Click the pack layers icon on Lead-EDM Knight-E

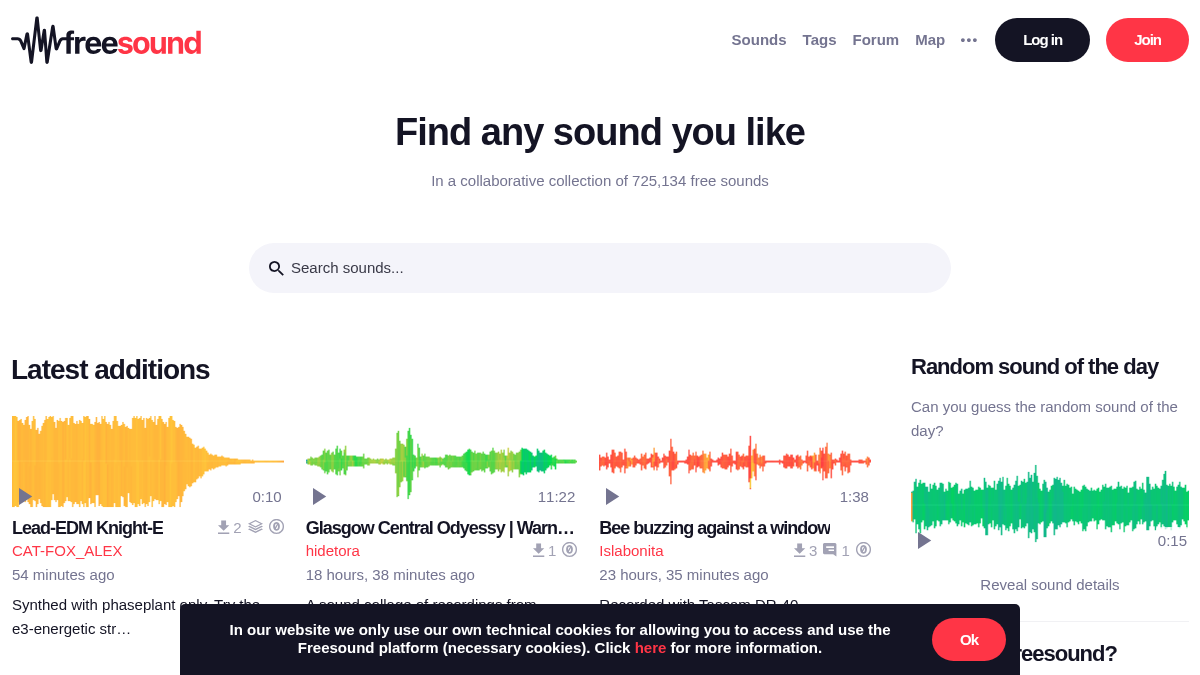(255, 527)
